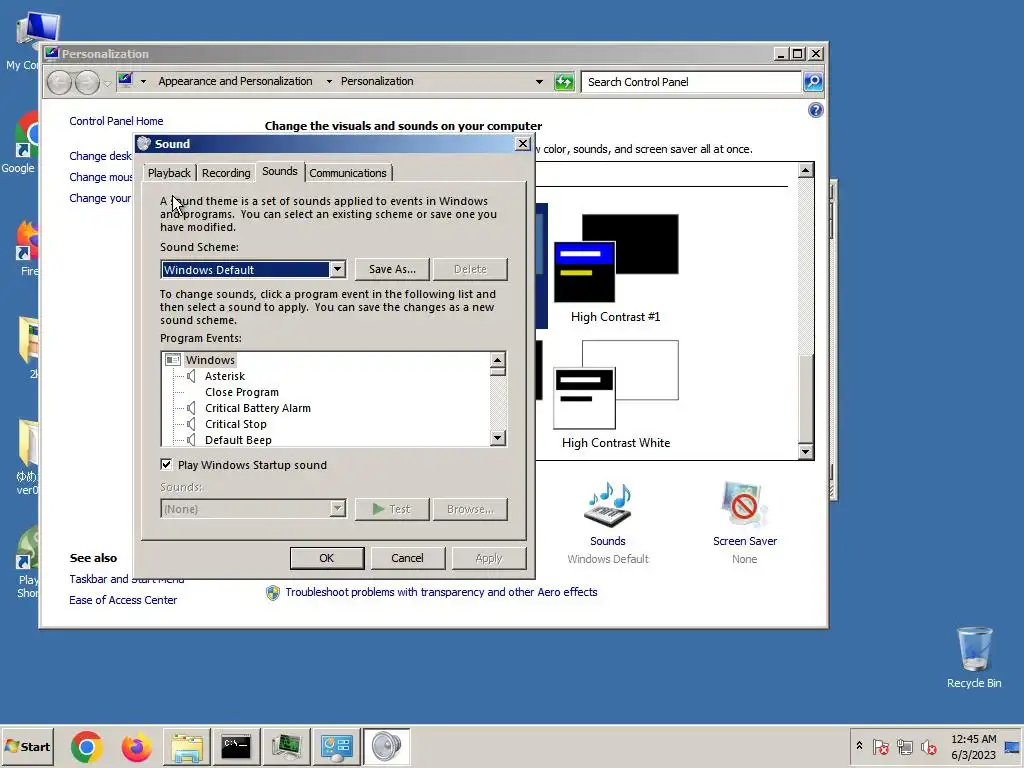Image resolution: width=1024 pixels, height=768 pixels.
Task: Switch to the Playback tab
Action: pyautogui.click(x=169, y=173)
